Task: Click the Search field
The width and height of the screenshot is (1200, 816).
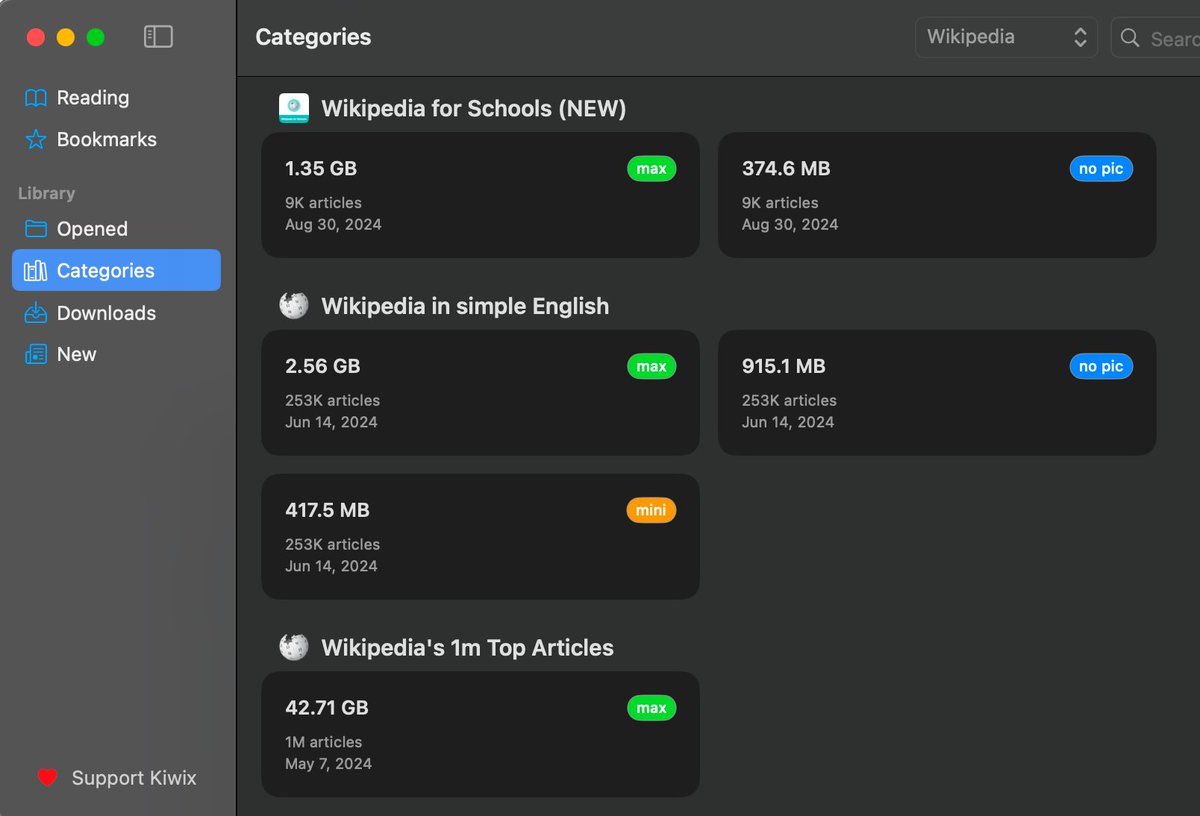Action: (1156, 38)
